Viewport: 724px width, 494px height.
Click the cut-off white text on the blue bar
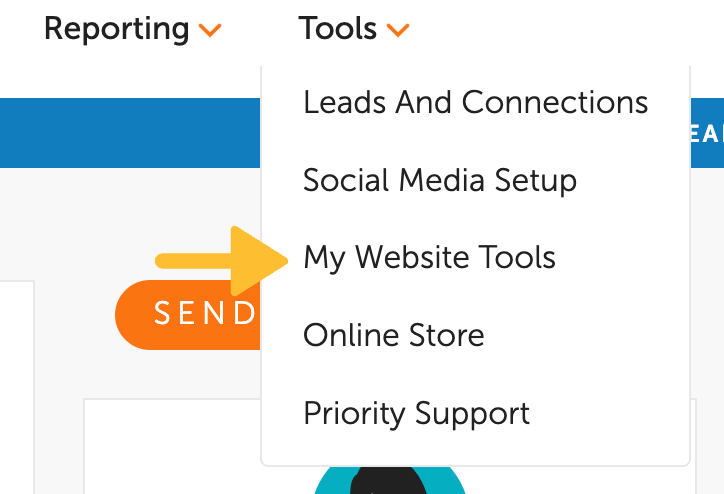click(710, 134)
